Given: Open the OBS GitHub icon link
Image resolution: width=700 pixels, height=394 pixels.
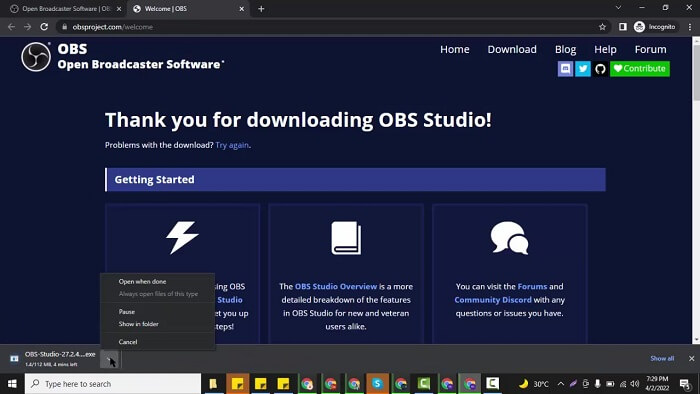Looking at the screenshot, I should tap(600, 69).
